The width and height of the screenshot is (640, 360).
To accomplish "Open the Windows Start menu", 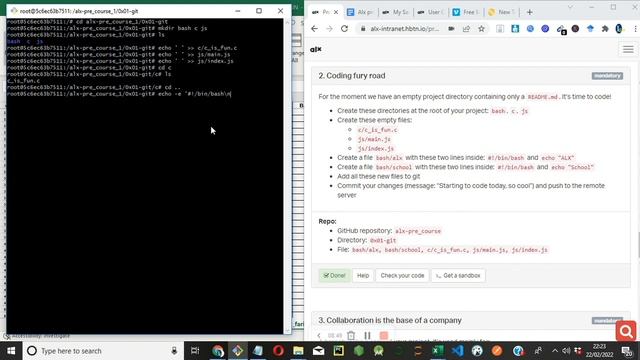I will coord(11,351).
